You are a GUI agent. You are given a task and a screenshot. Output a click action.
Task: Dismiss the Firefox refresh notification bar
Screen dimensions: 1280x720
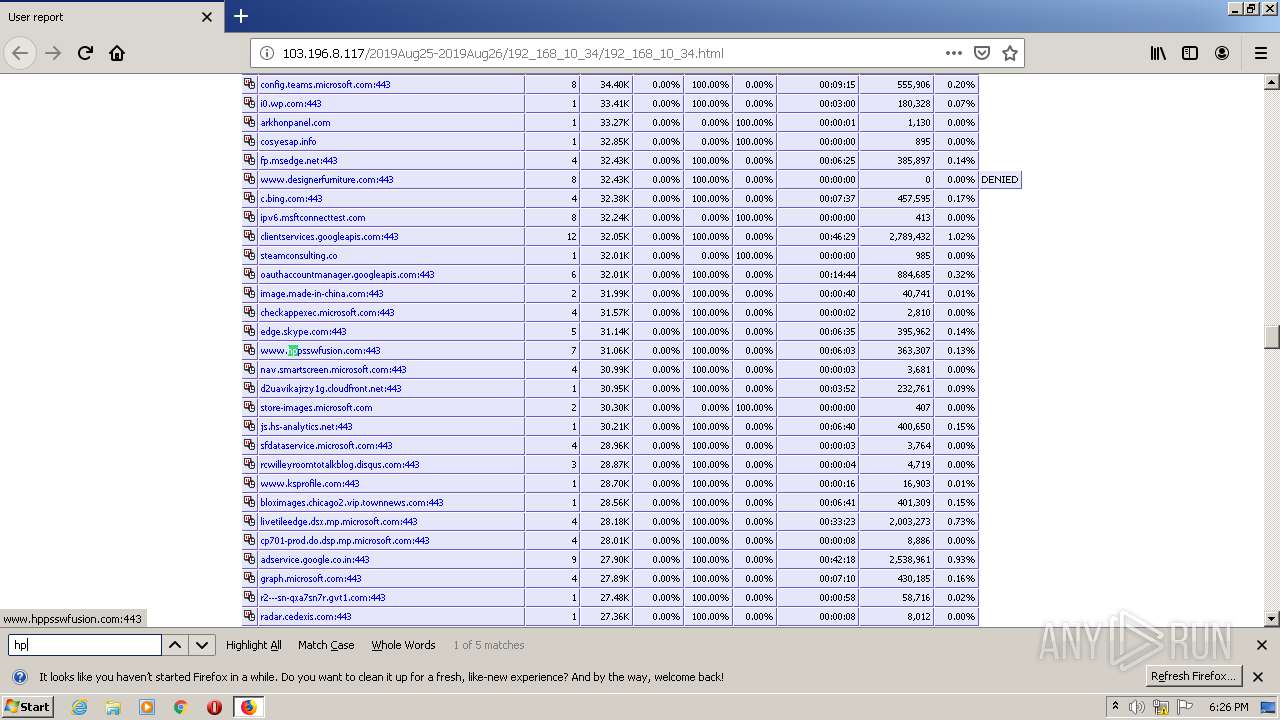coord(1258,677)
